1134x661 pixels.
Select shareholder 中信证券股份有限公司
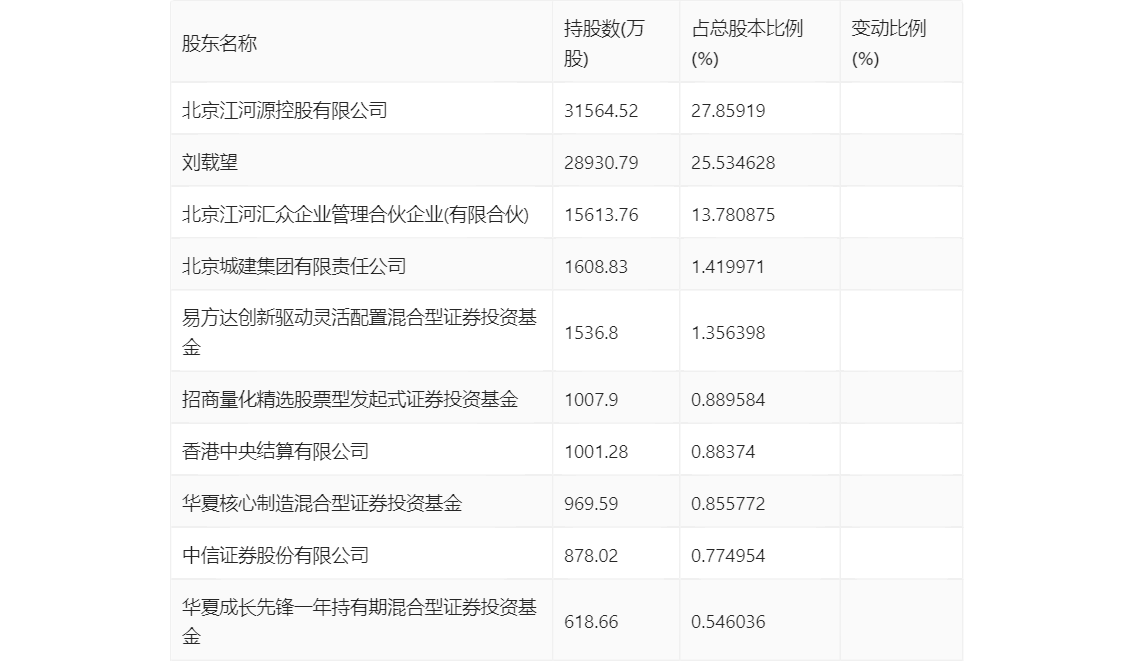(276, 556)
